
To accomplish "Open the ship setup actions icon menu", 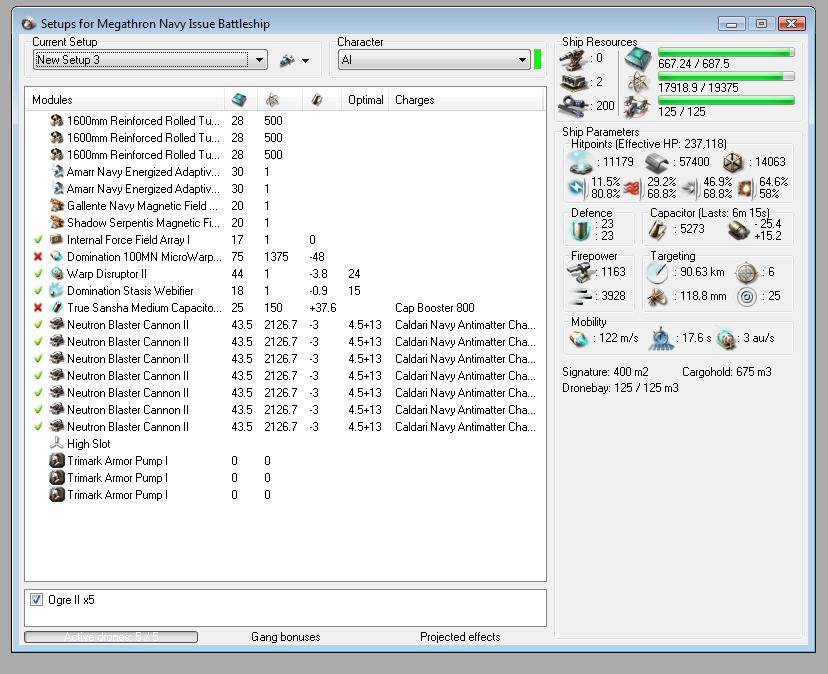I will 294,61.
